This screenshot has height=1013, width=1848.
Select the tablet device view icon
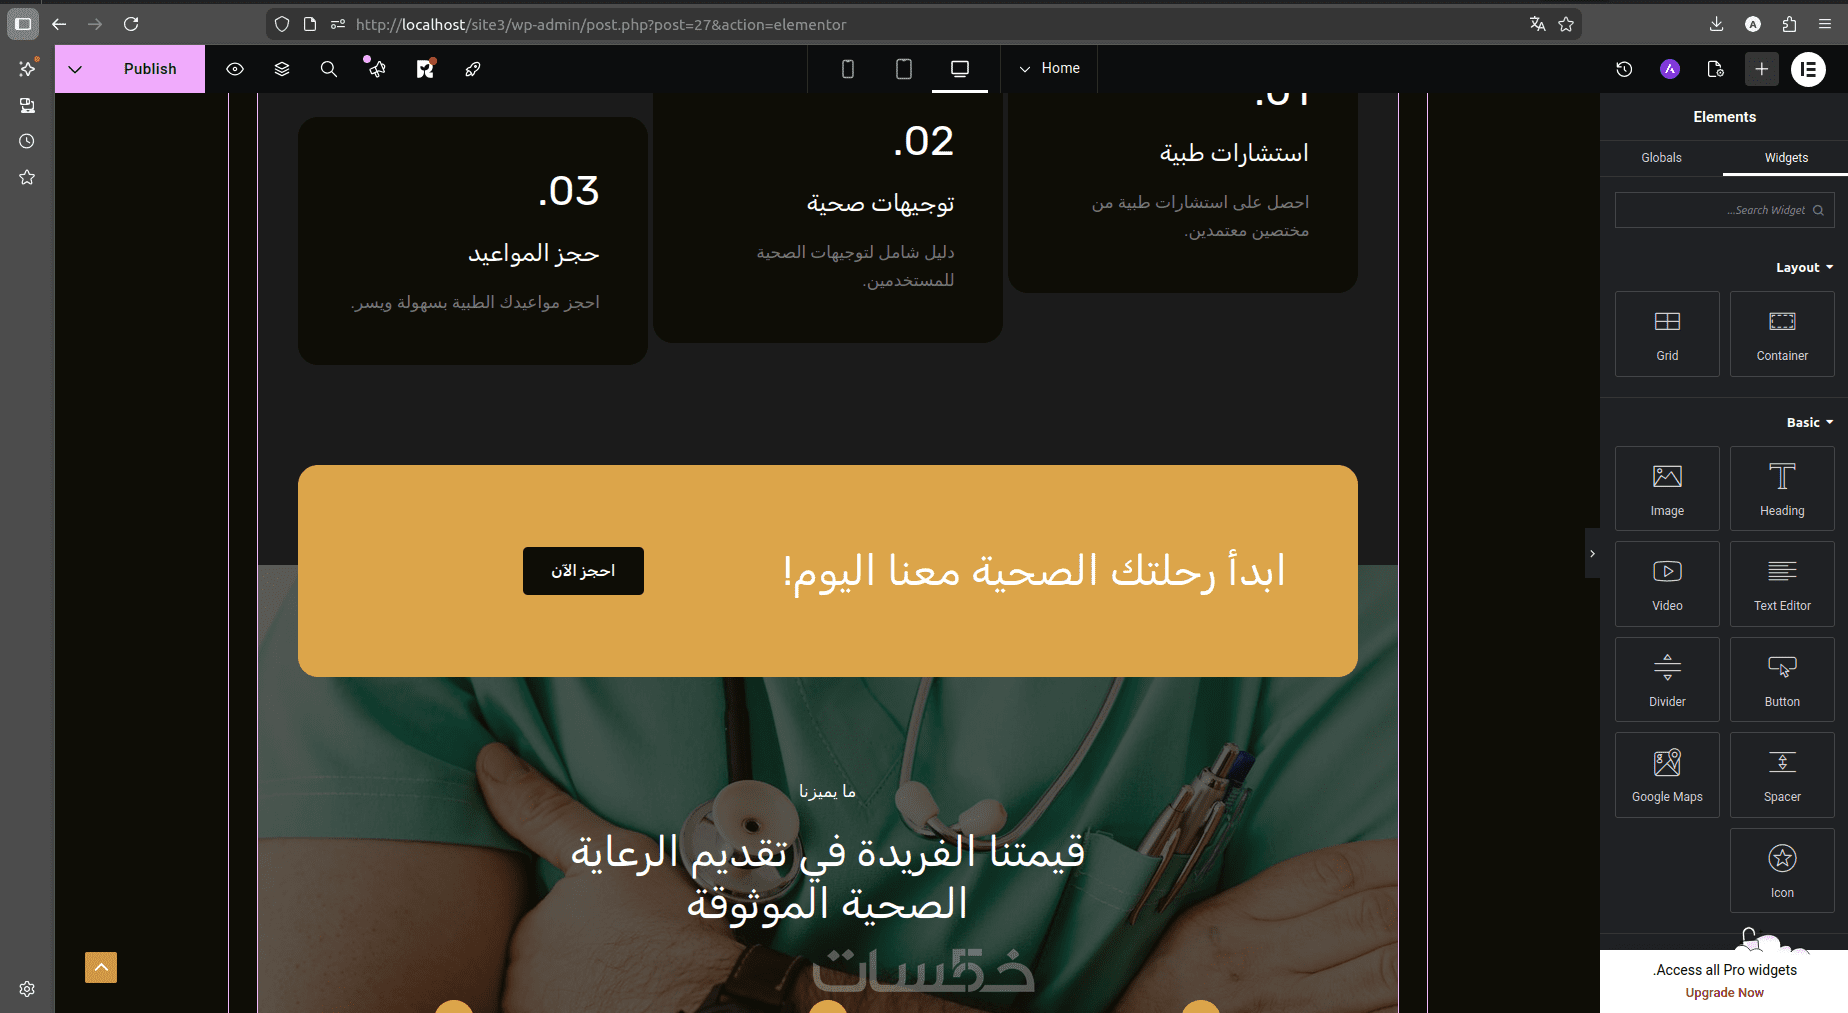click(x=904, y=69)
